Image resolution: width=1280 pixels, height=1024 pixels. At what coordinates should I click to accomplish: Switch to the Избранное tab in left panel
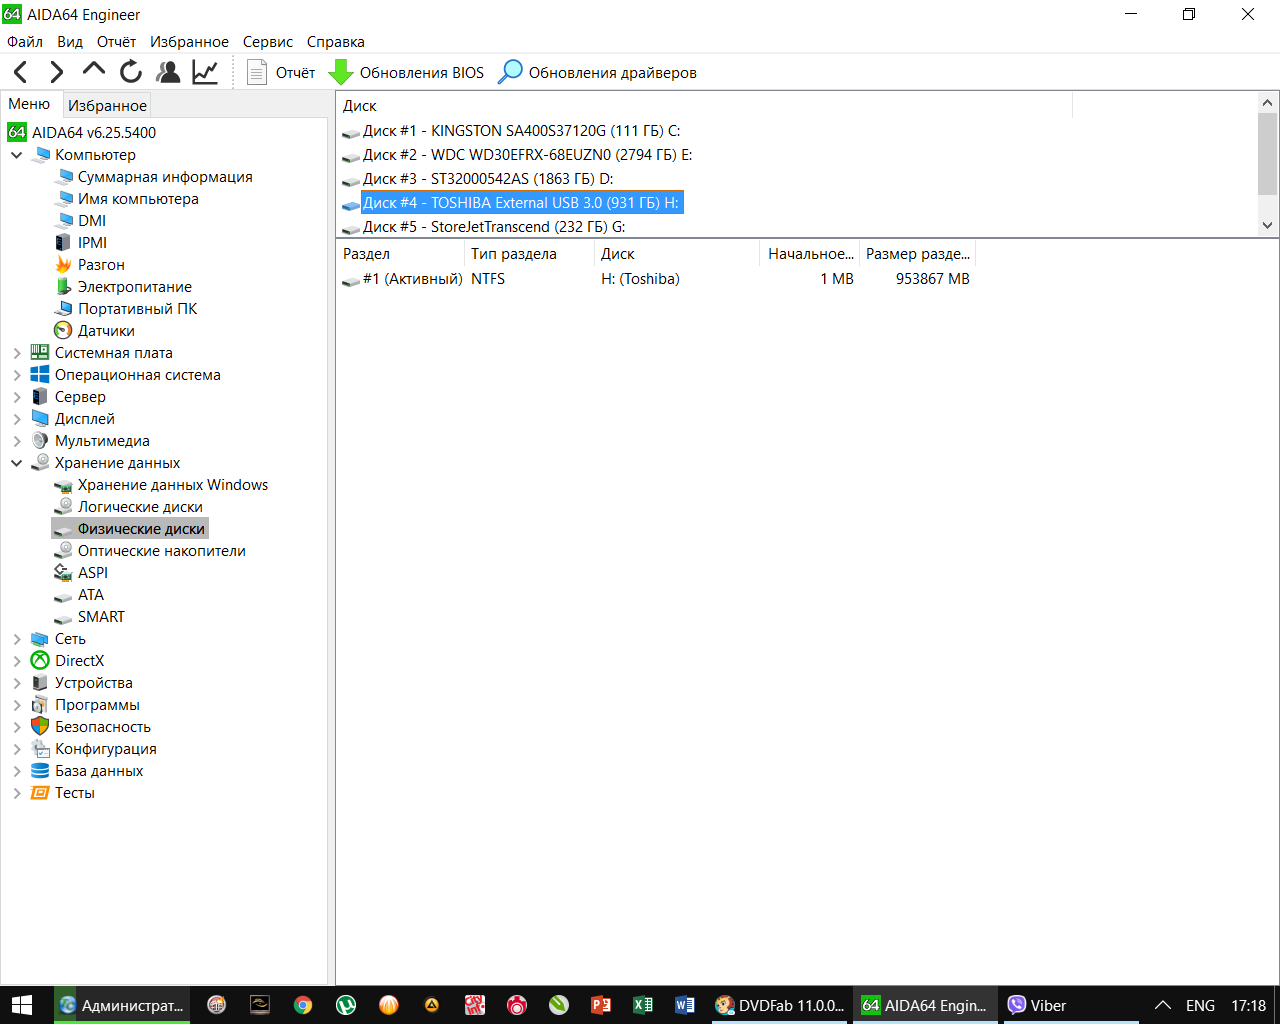tap(107, 105)
